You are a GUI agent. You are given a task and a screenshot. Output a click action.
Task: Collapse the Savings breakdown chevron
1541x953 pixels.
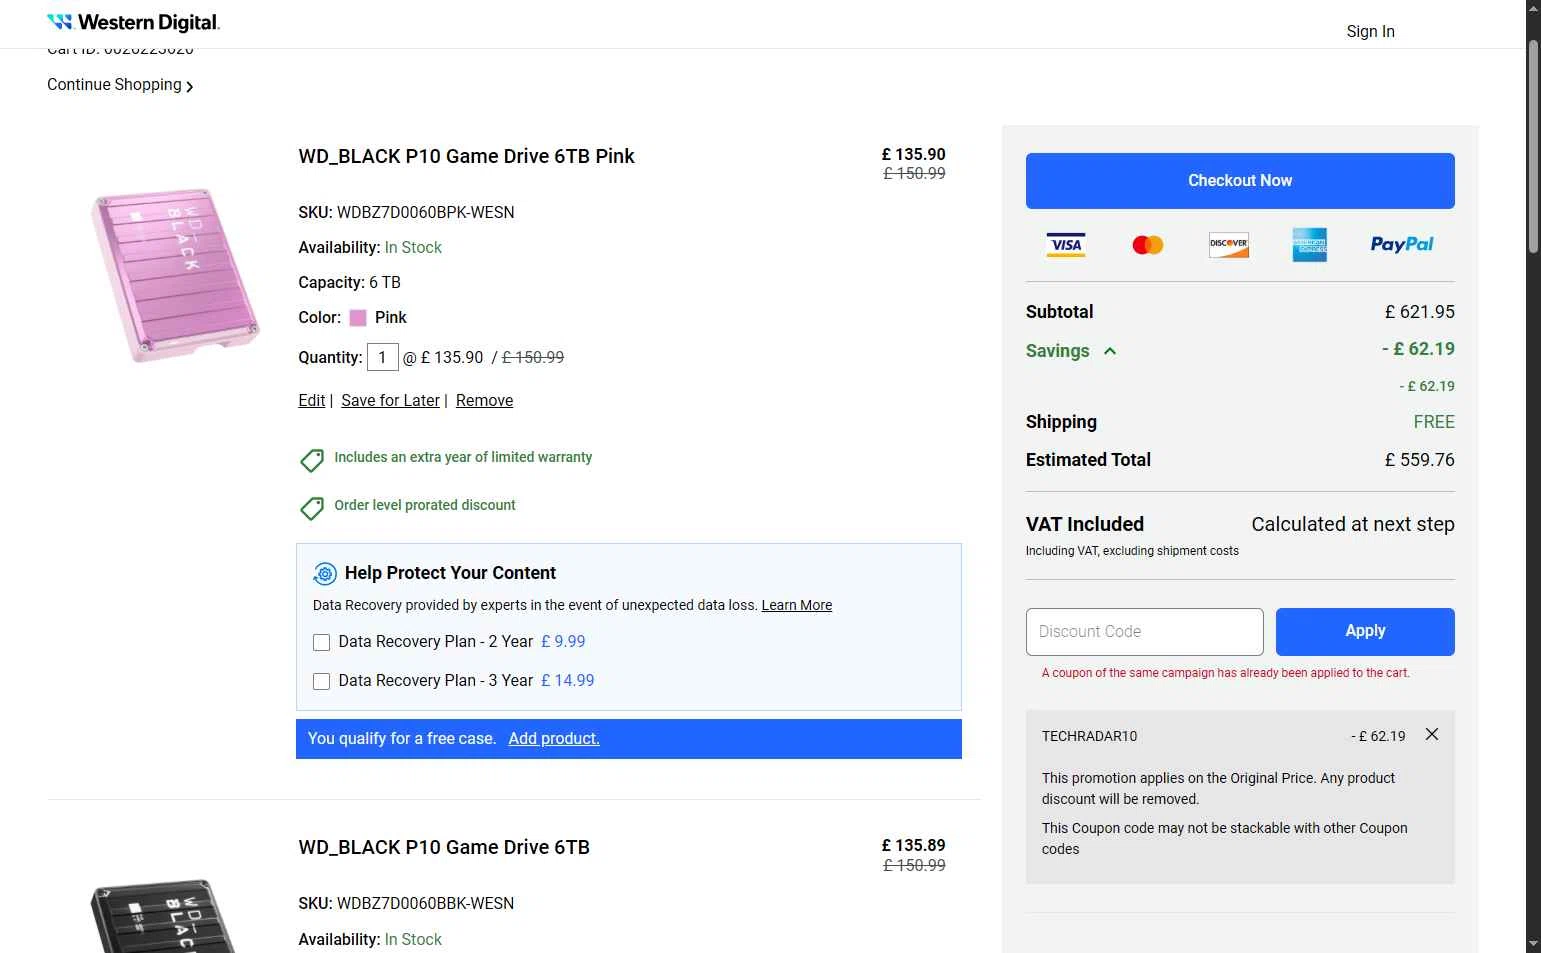click(x=1110, y=351)
